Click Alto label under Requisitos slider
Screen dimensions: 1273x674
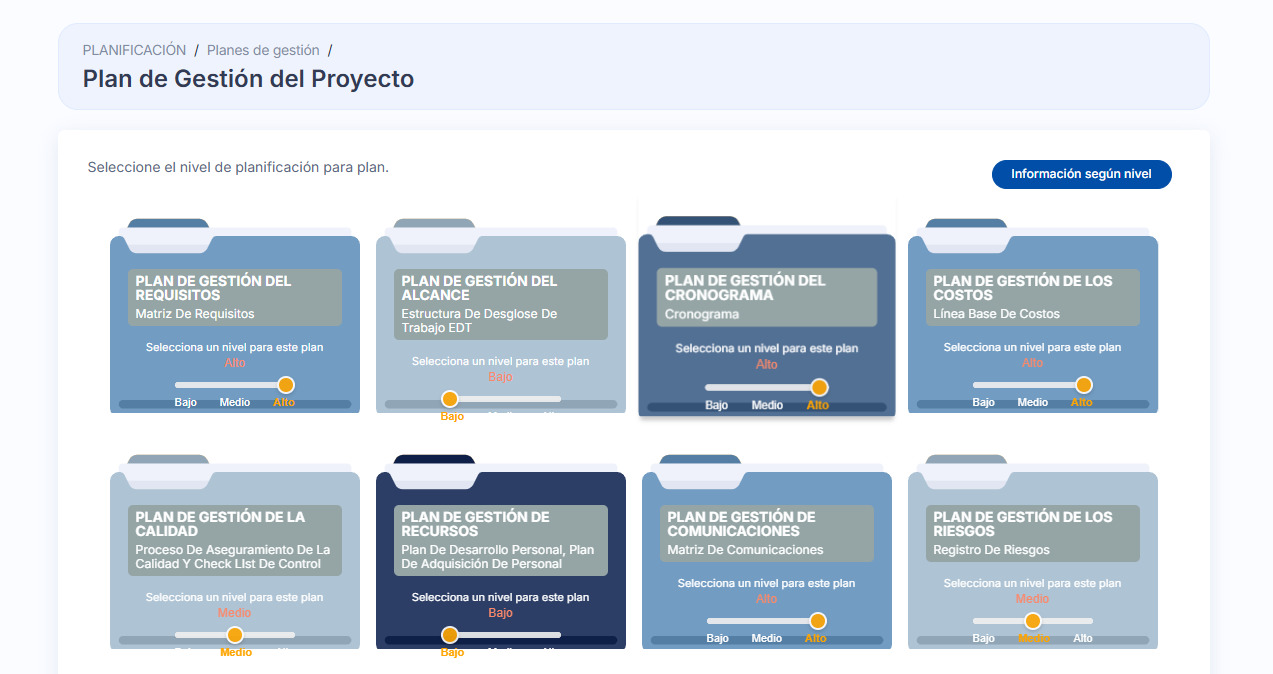click(284, 402)
